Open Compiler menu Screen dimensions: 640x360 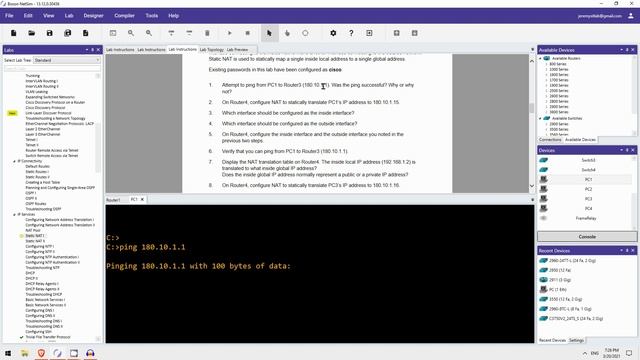tap(124, 16)
